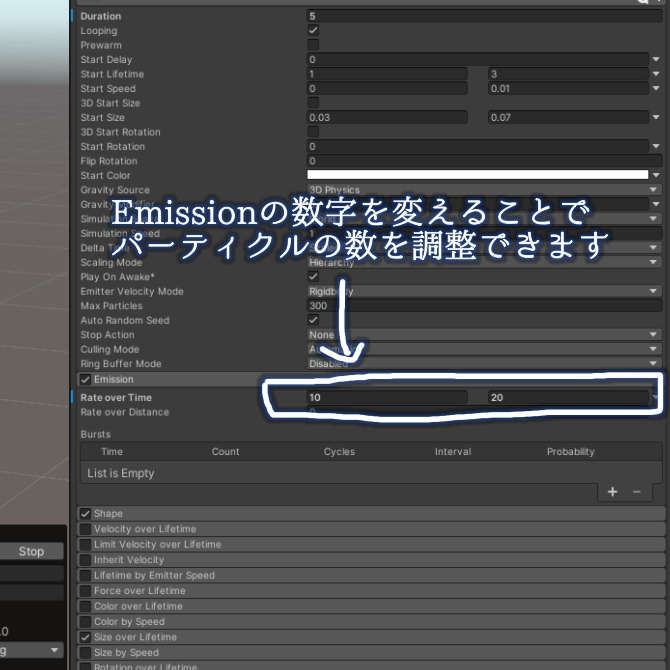
Task: Open the Scaling Mode dropdown
Action: point(485,262)
